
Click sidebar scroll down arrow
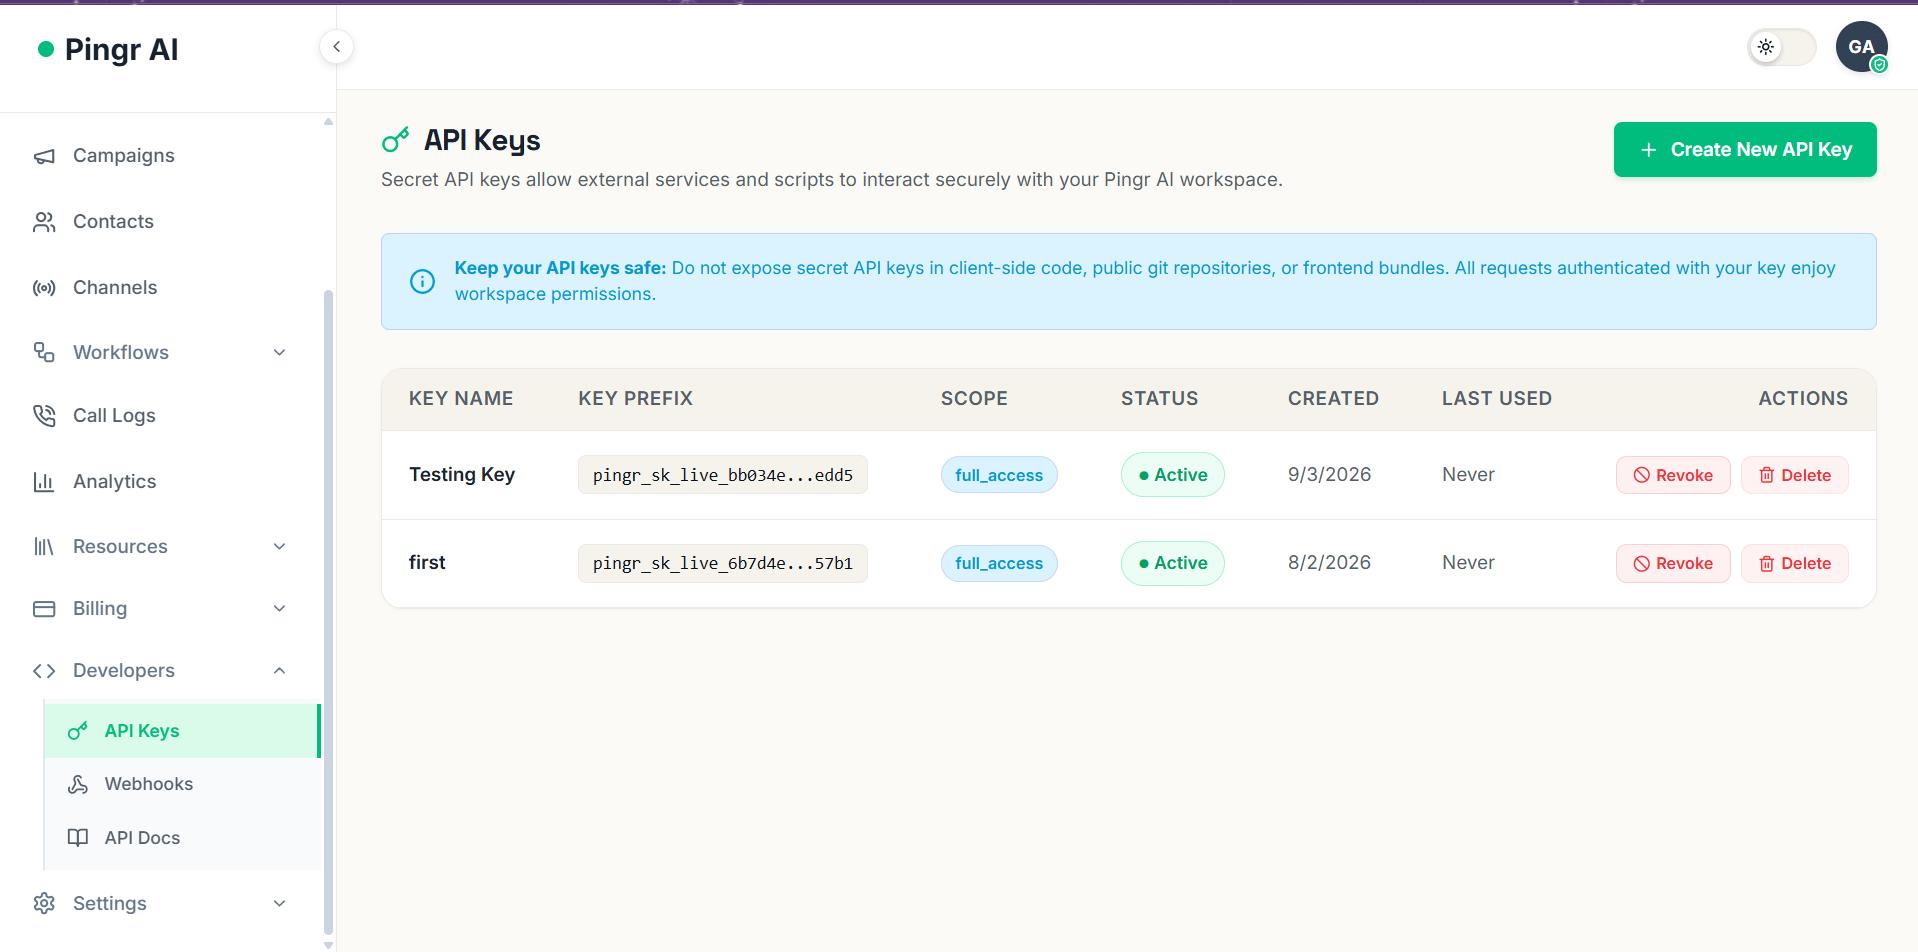coord(328,945)
